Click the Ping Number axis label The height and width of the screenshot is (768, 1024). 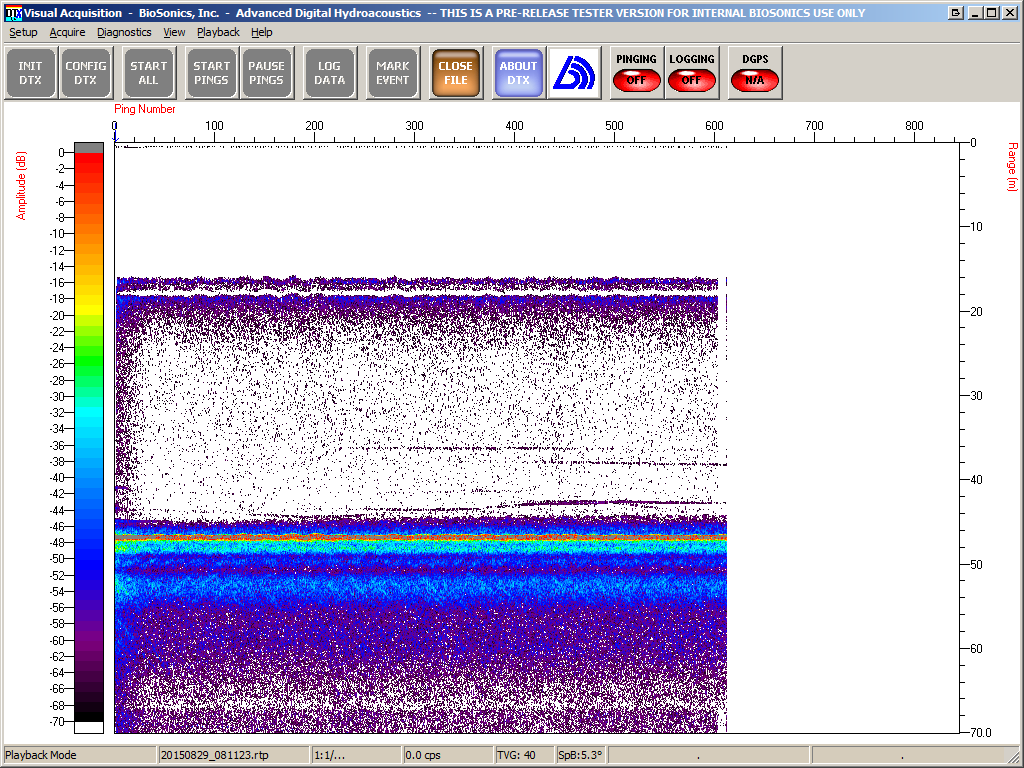click(x=144, y=109)
